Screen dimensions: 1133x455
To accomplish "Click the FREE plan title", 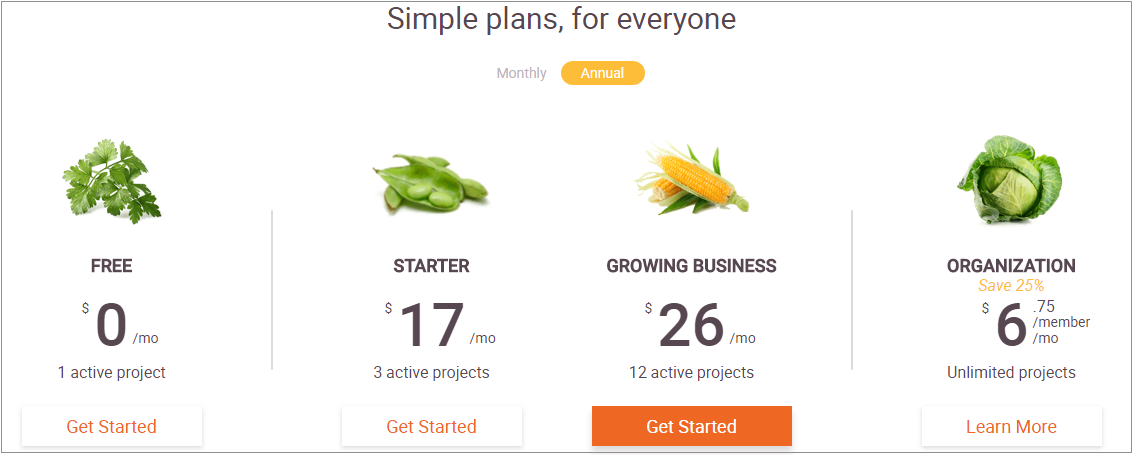I will pyautogui.click(x=112, y=266).
